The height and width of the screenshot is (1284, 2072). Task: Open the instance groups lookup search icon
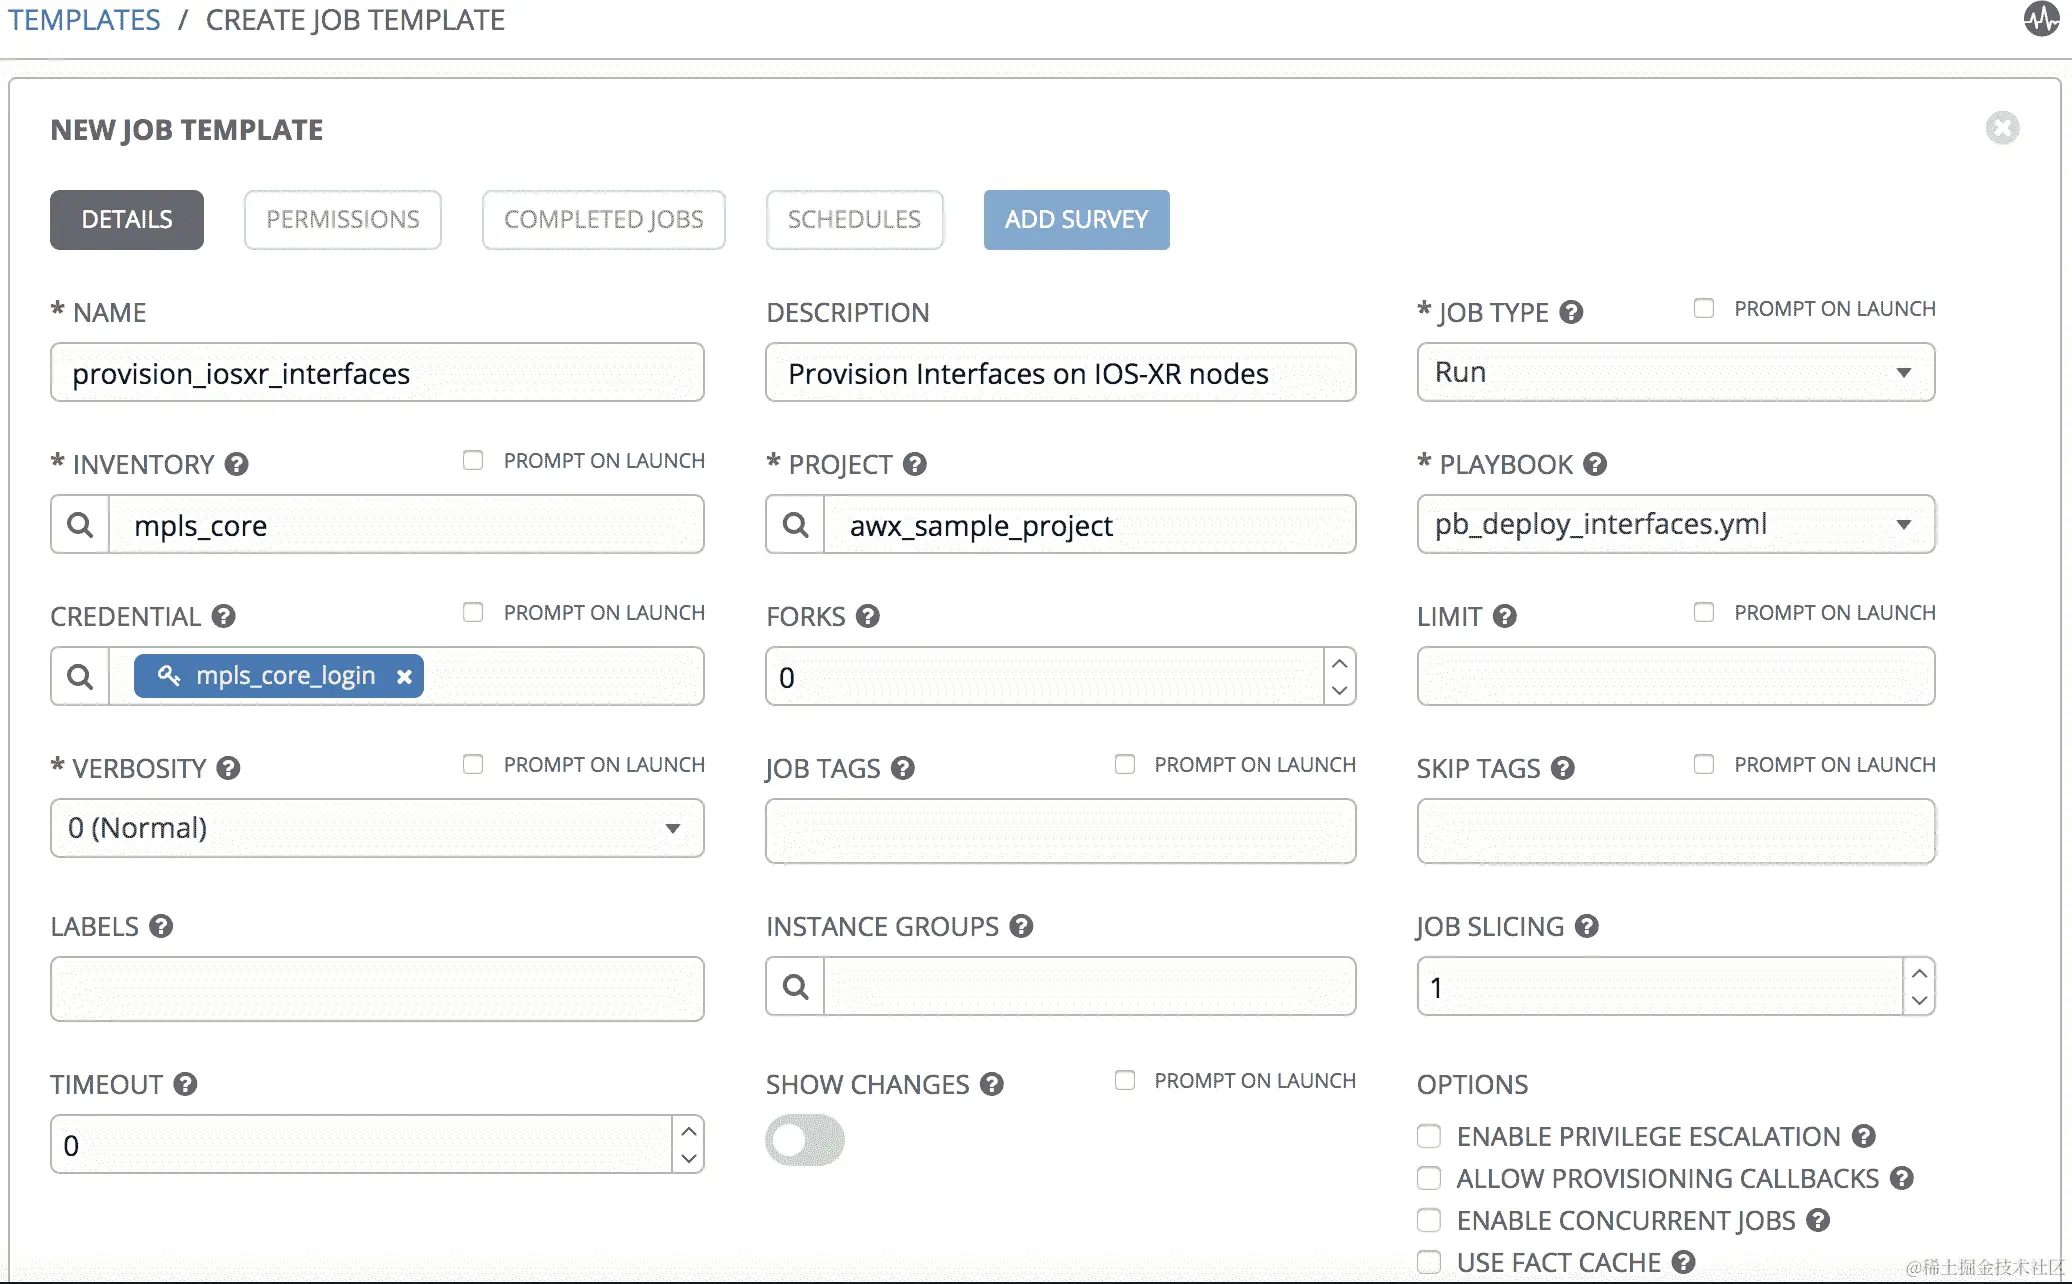click(795, 986)
